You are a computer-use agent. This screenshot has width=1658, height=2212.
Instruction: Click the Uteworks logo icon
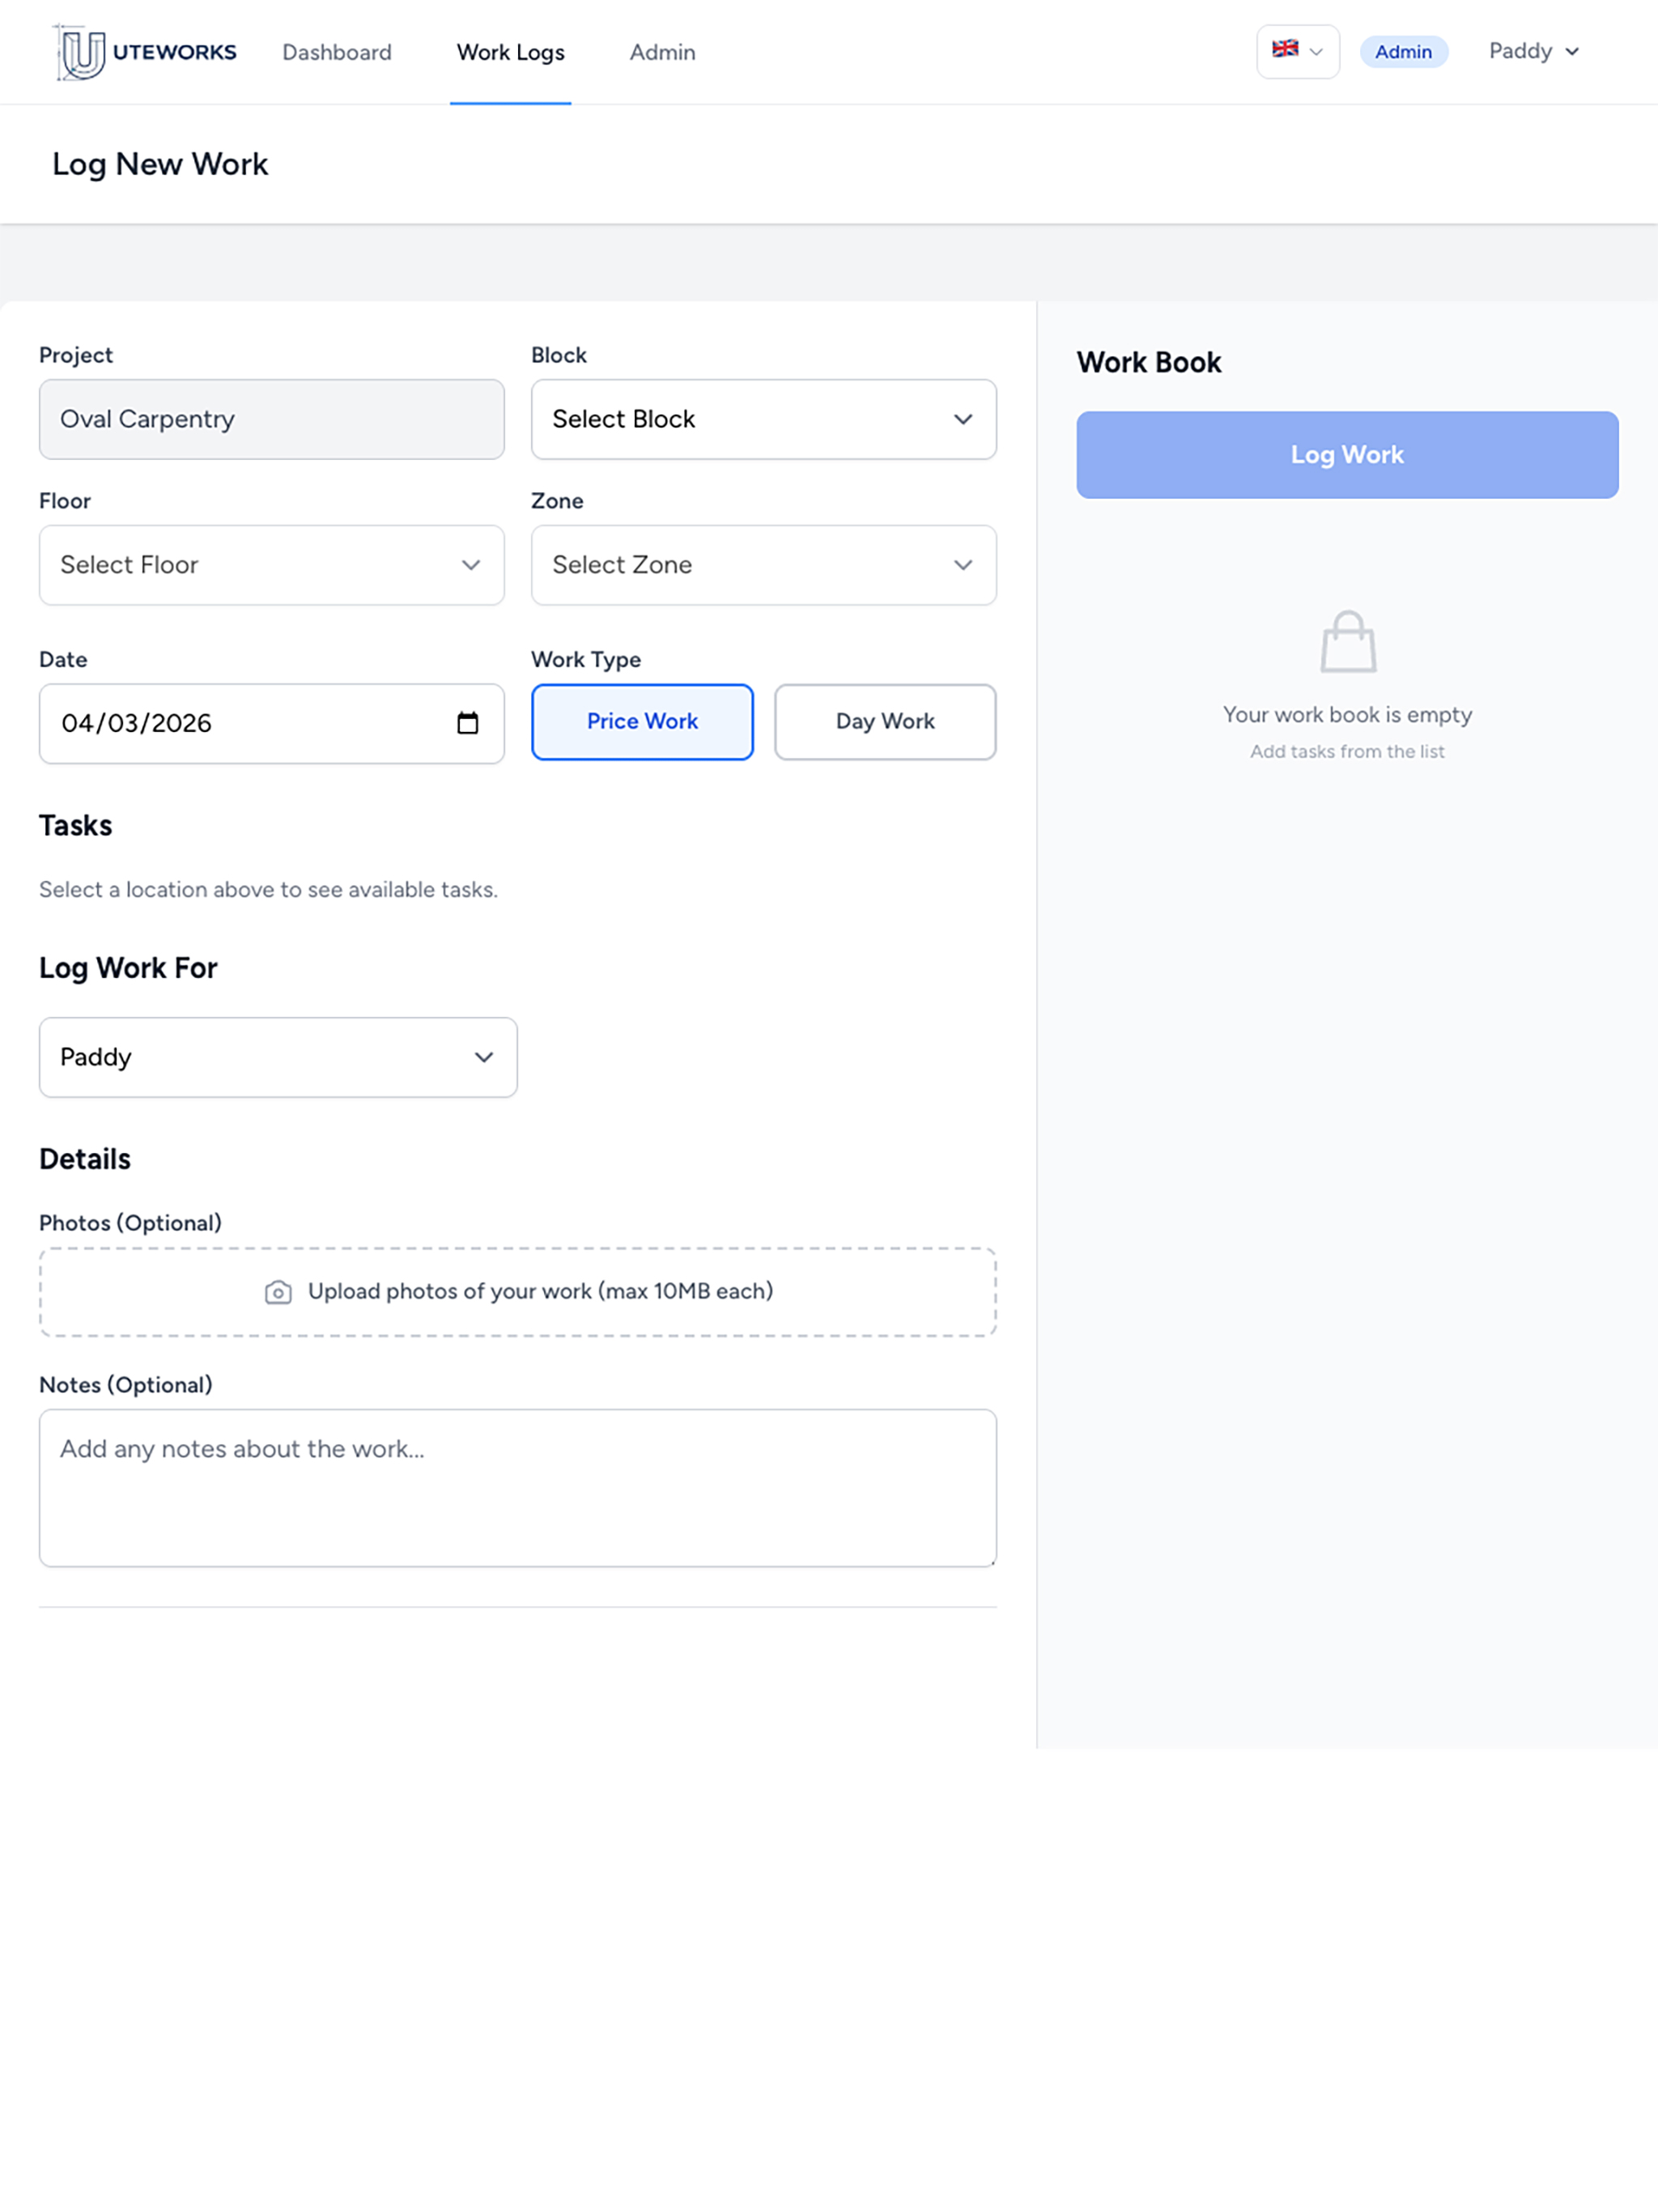click(80, 52)
